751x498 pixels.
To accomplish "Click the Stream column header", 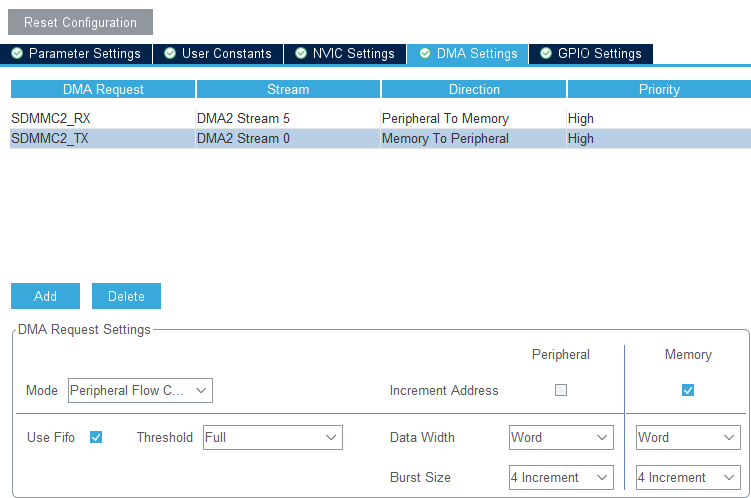I will [x=288, y=89].
